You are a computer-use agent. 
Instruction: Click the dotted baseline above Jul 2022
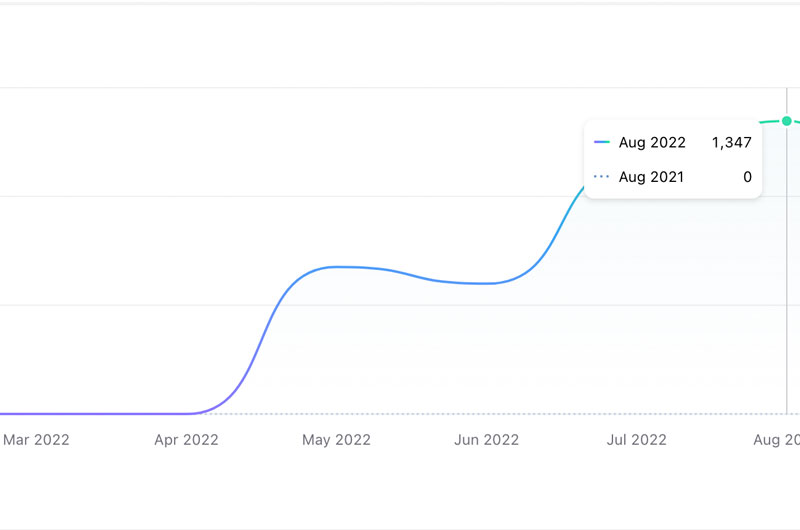point(637,413)
